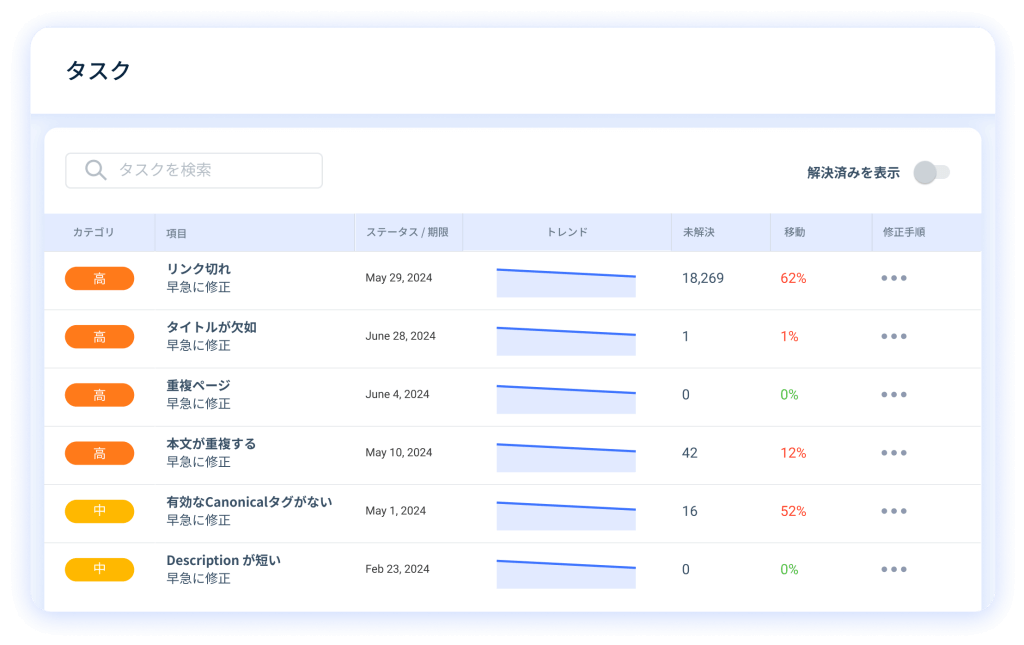Click the trend chart for 本文が重複する
Image resolution: width=1024 pixels, height=645 pixels.
[x=566, y=457]
